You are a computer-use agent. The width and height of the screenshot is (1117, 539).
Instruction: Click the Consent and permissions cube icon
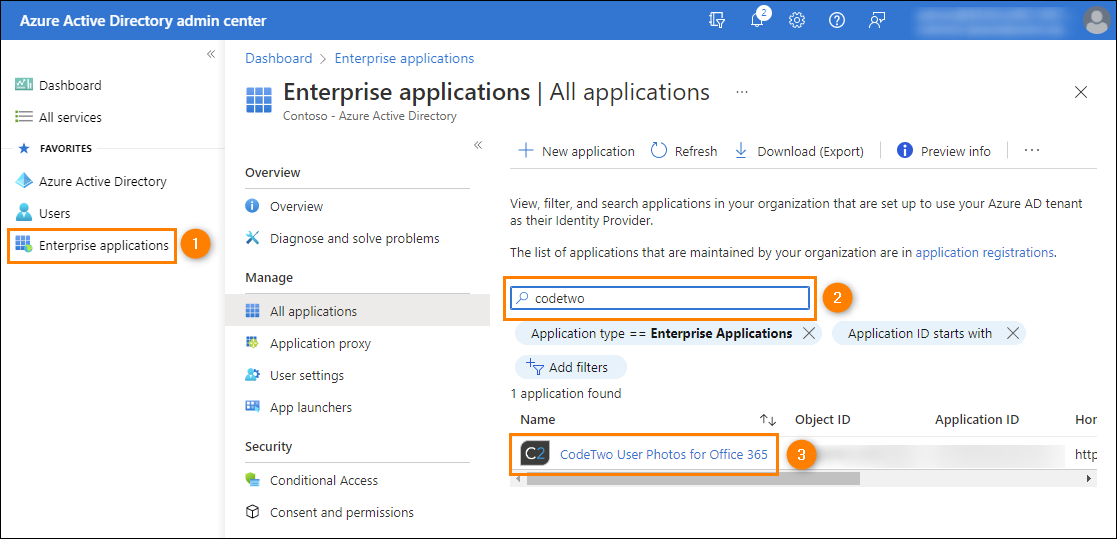point(252,513)
